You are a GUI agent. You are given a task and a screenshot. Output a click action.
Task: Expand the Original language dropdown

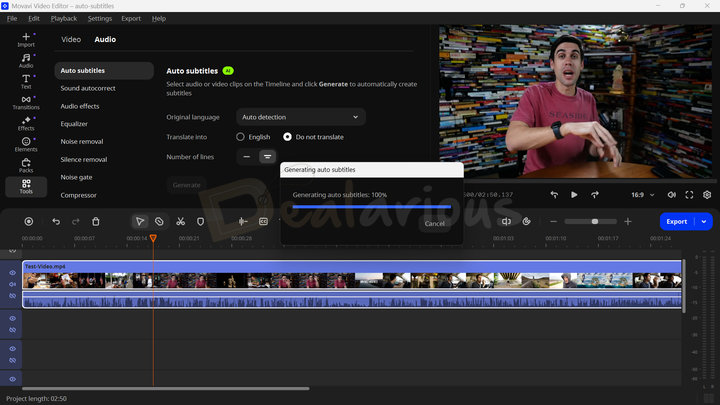(300, 117)
